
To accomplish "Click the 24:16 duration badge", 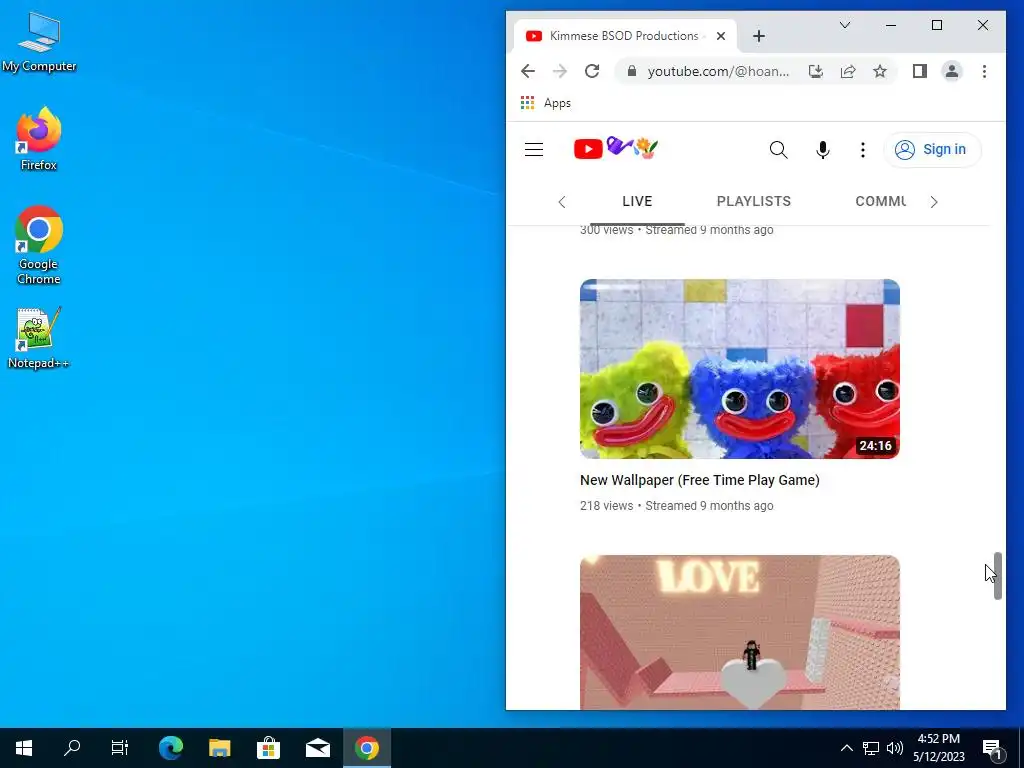I will point(875,445).
